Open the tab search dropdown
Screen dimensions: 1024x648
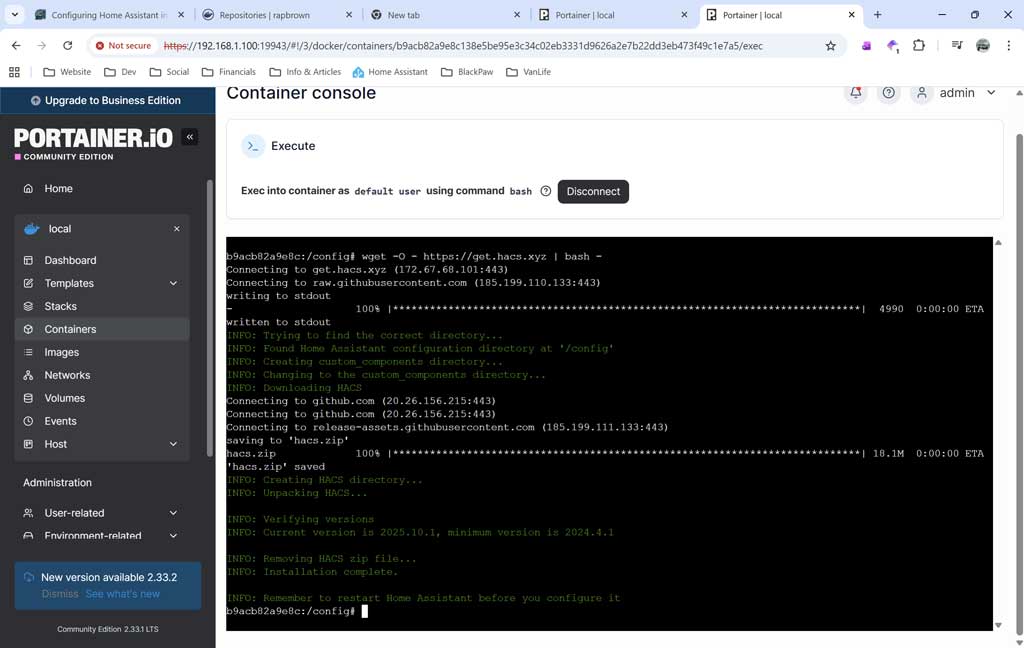click(x=14, y=14)
